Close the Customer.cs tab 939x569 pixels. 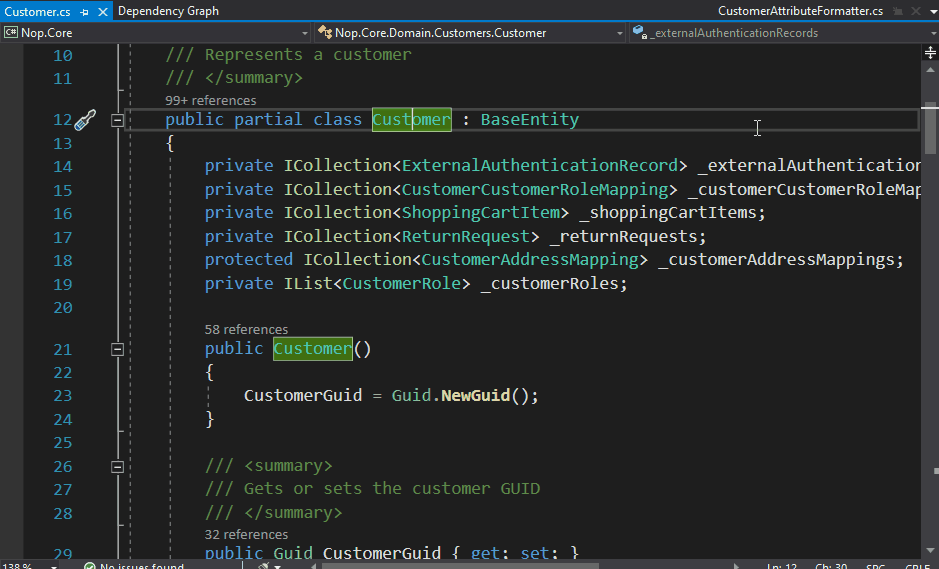coord(102,12)
